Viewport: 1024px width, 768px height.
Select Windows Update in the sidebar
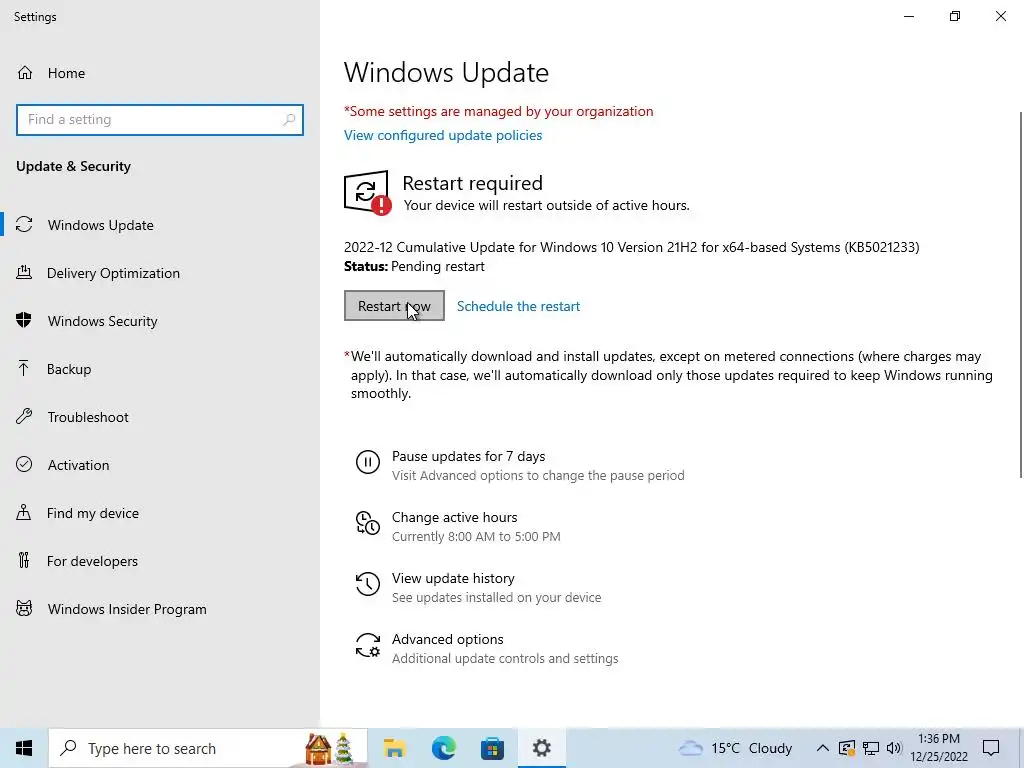tap(160, 225)
